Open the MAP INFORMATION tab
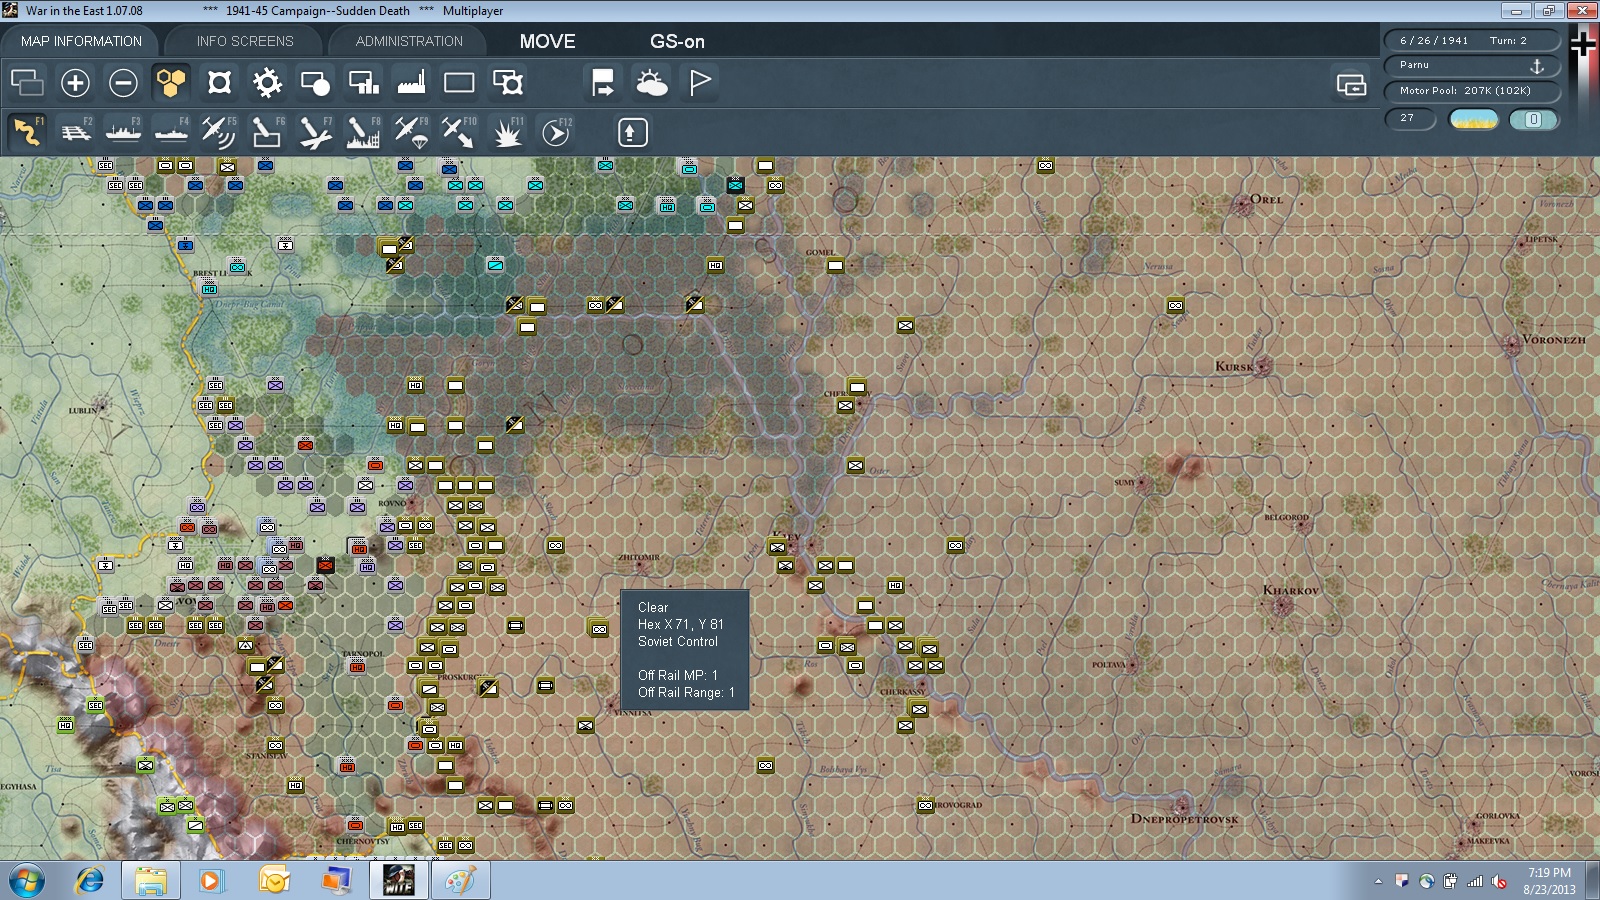Image resolution: width=1600 pixels, height=900 pixels. point(81,41)
